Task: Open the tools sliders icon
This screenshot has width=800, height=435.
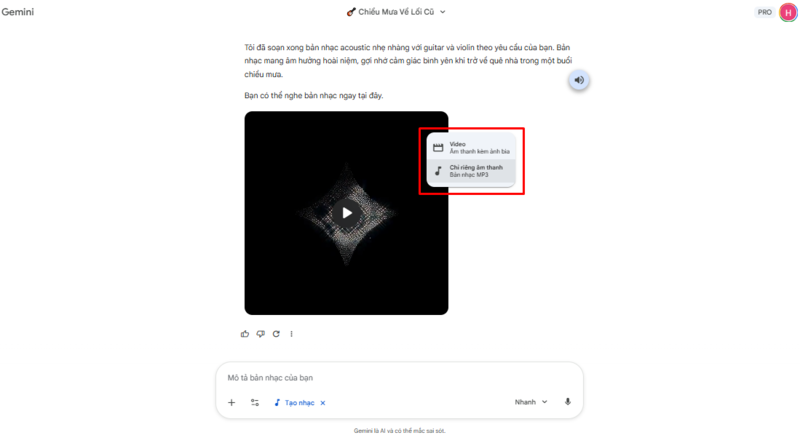Action: pos(255,402)
